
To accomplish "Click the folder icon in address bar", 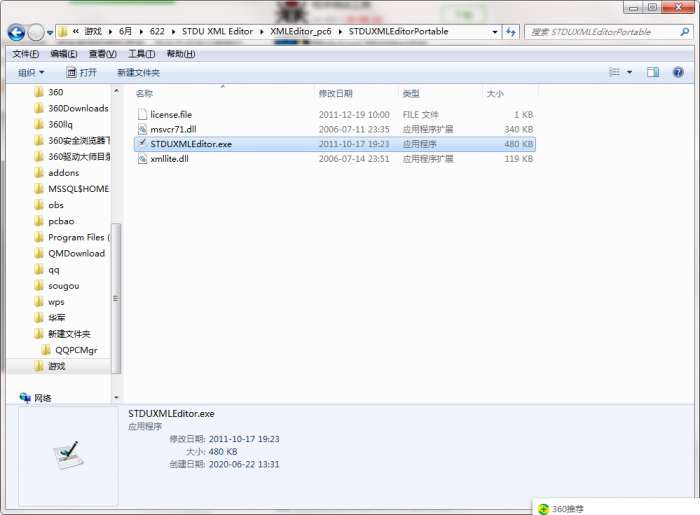I will [63, 32].
